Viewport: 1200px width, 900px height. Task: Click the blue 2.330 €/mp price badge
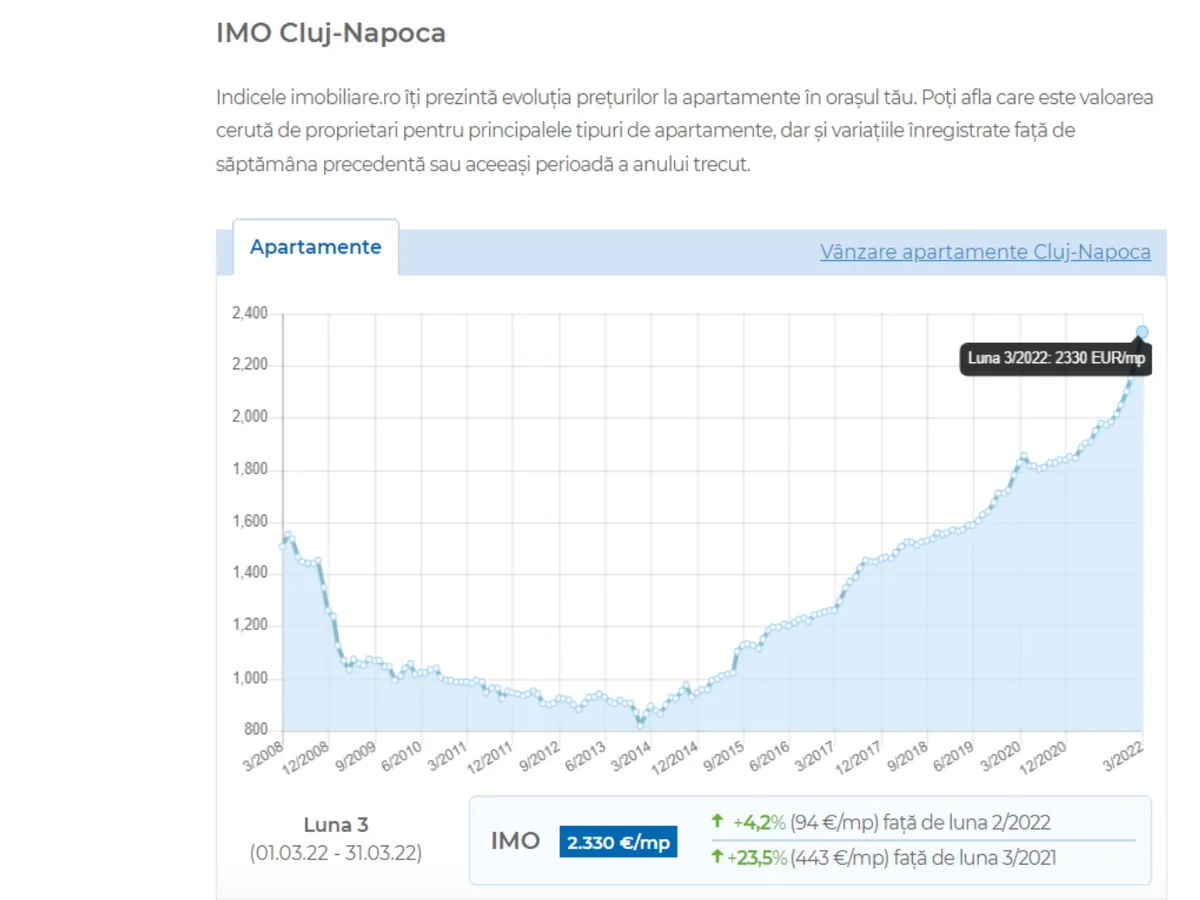point(618,841)
